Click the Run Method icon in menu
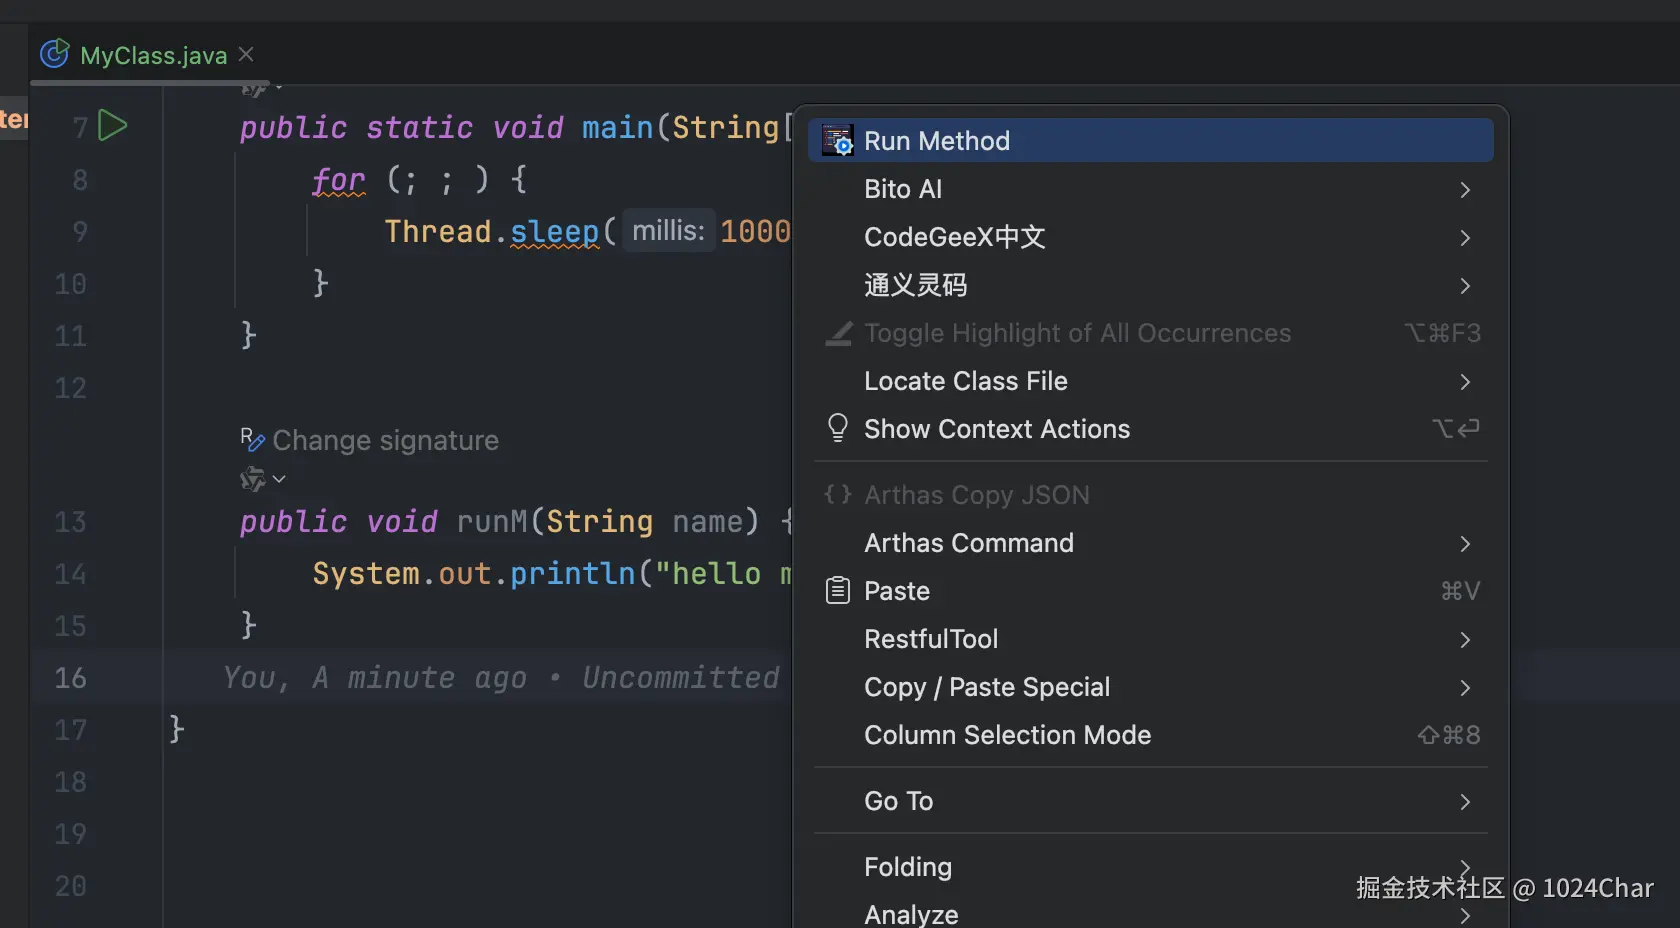The width and height of the screenshot is (1680, 928). tap(838, 141)
